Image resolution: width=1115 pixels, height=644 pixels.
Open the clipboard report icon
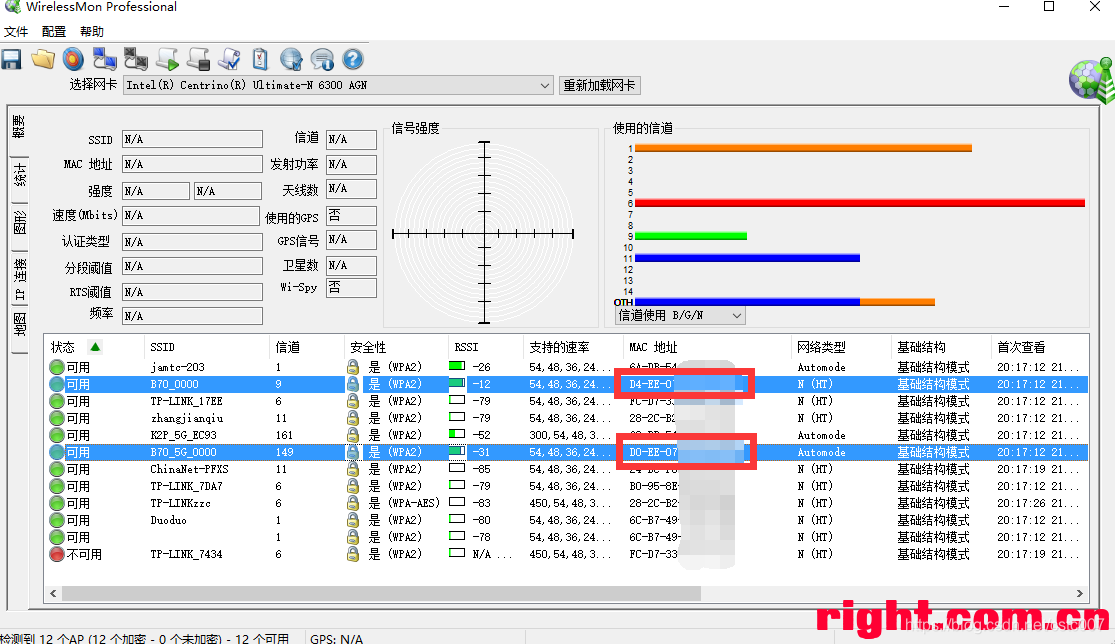point(259,58)
